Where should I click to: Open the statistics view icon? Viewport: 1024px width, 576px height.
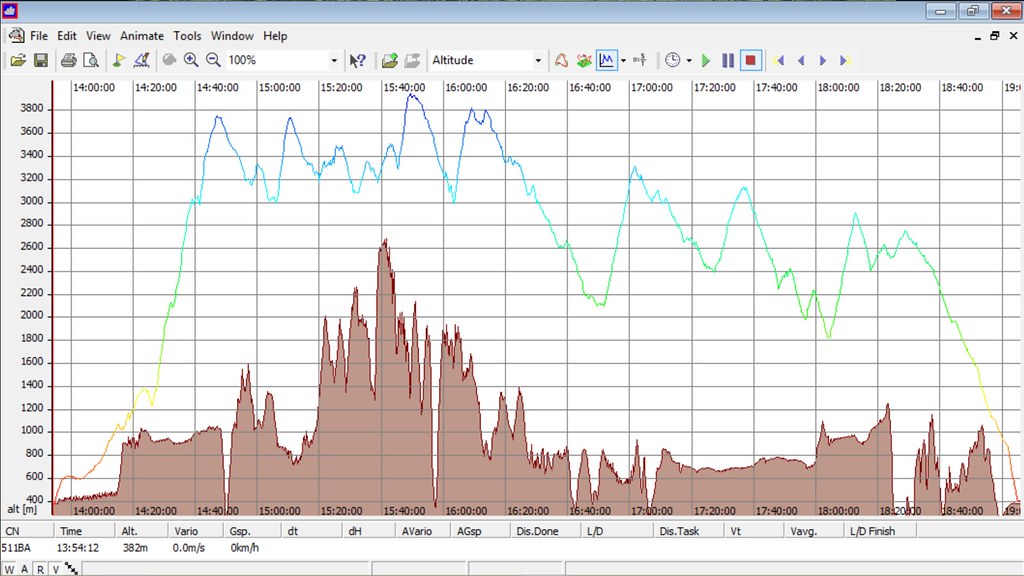(639, 61)
